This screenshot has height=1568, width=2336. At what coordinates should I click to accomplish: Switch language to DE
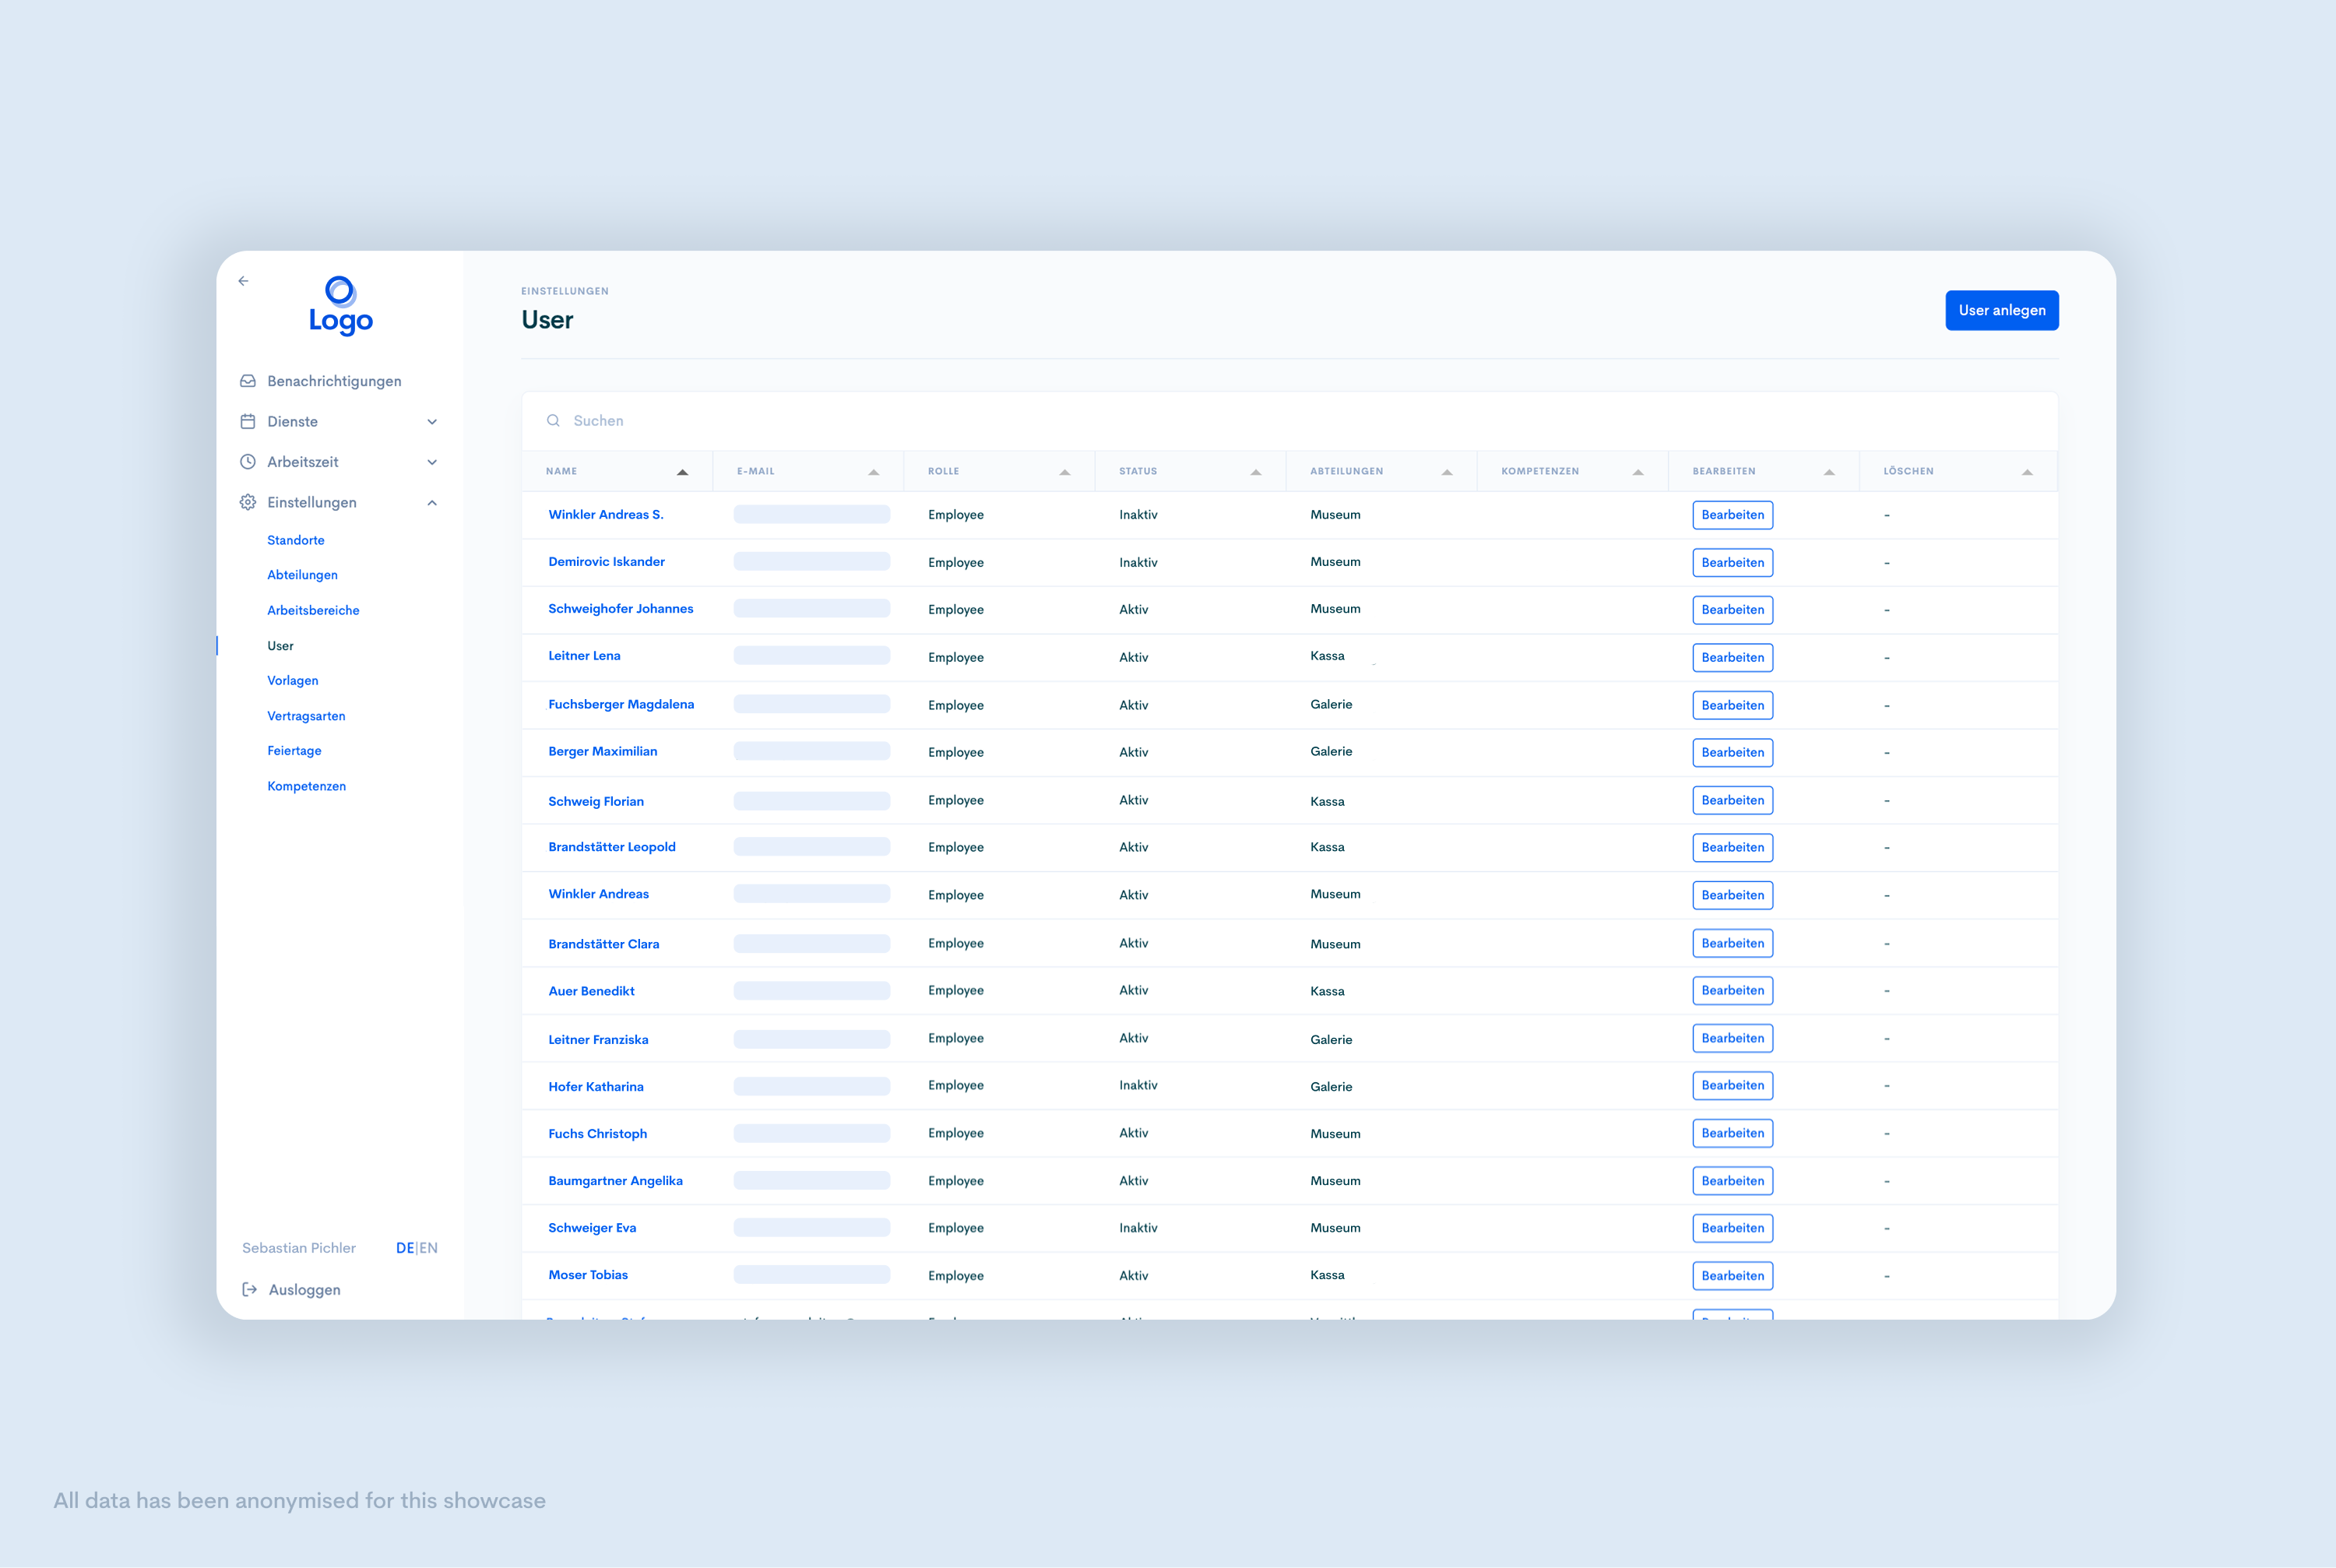coord(404,1248)
